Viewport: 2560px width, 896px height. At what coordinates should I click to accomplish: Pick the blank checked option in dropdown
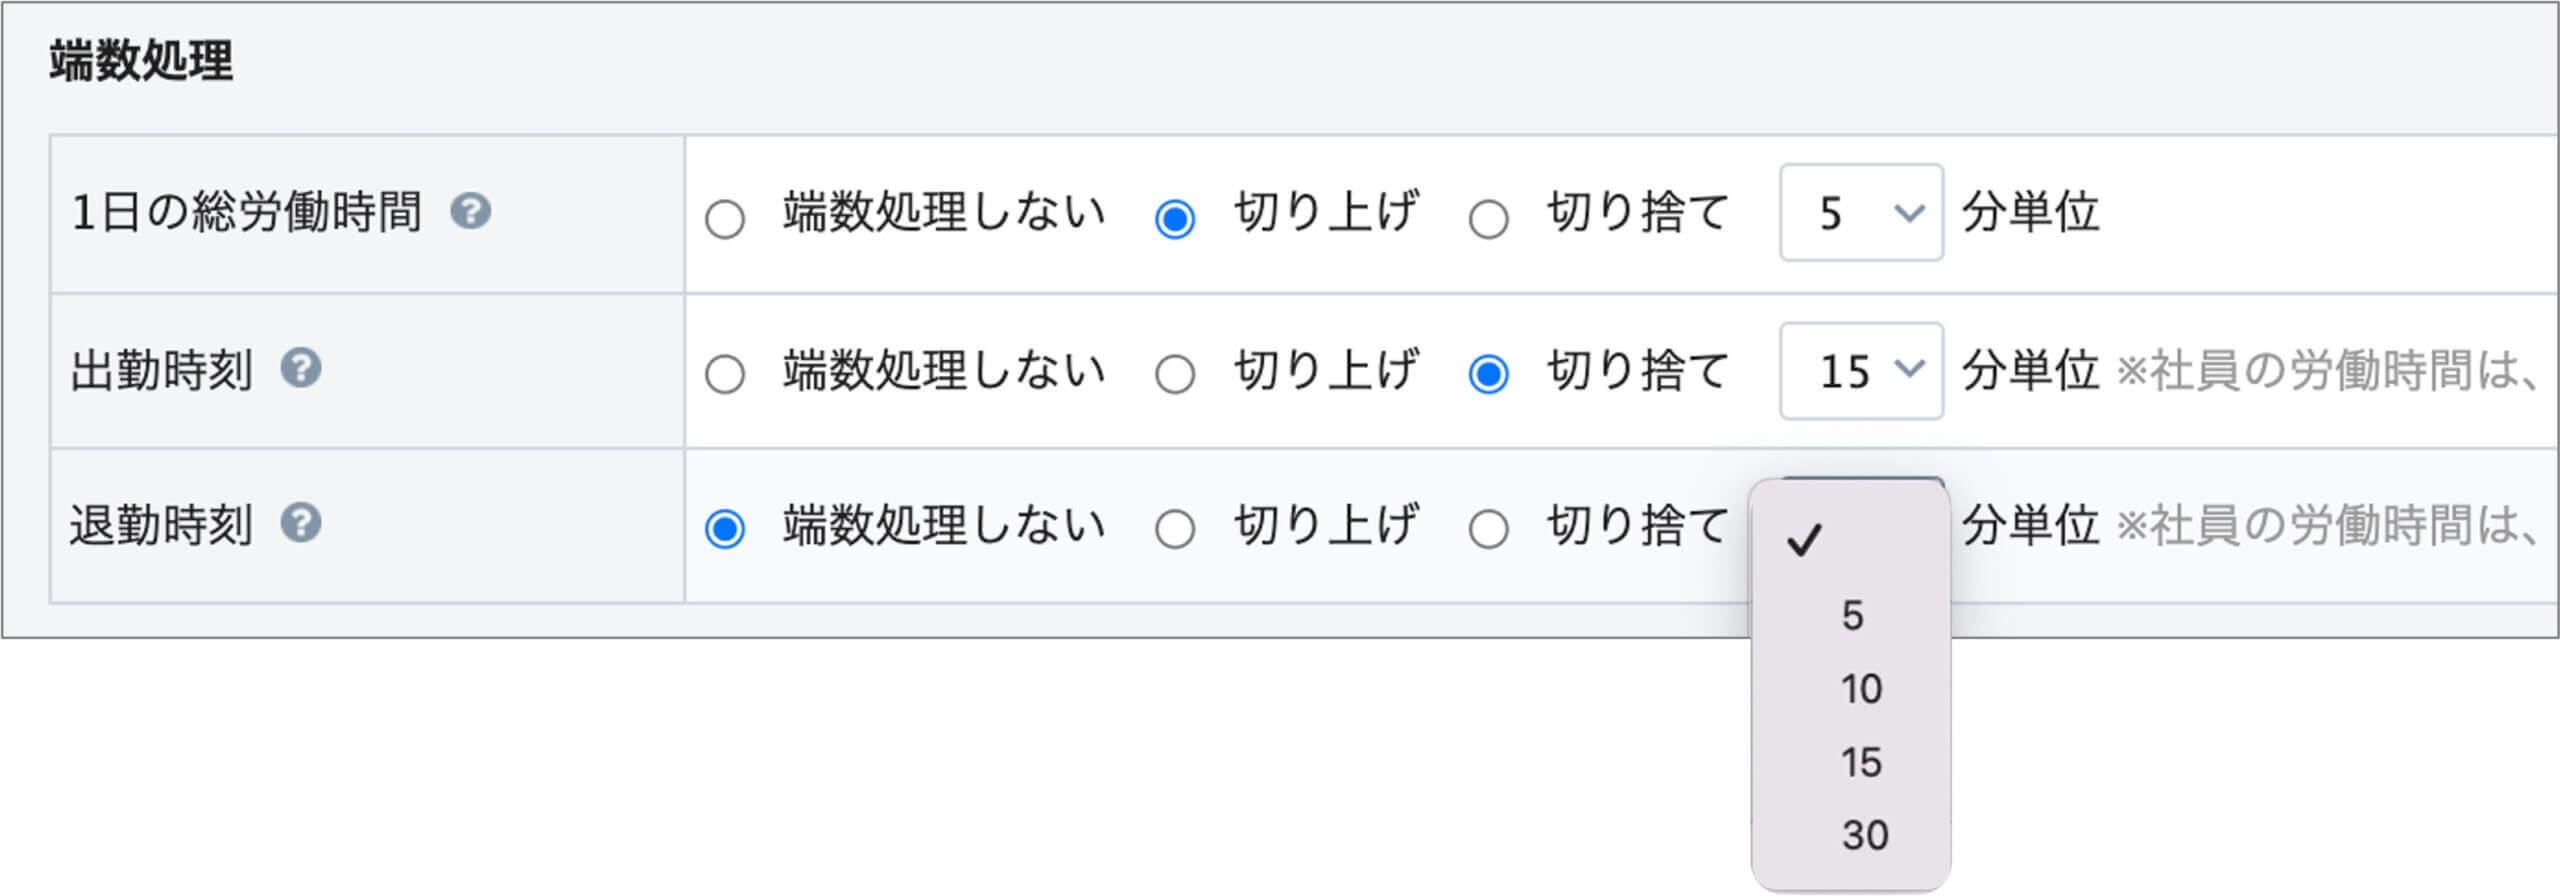point(1851,541)
